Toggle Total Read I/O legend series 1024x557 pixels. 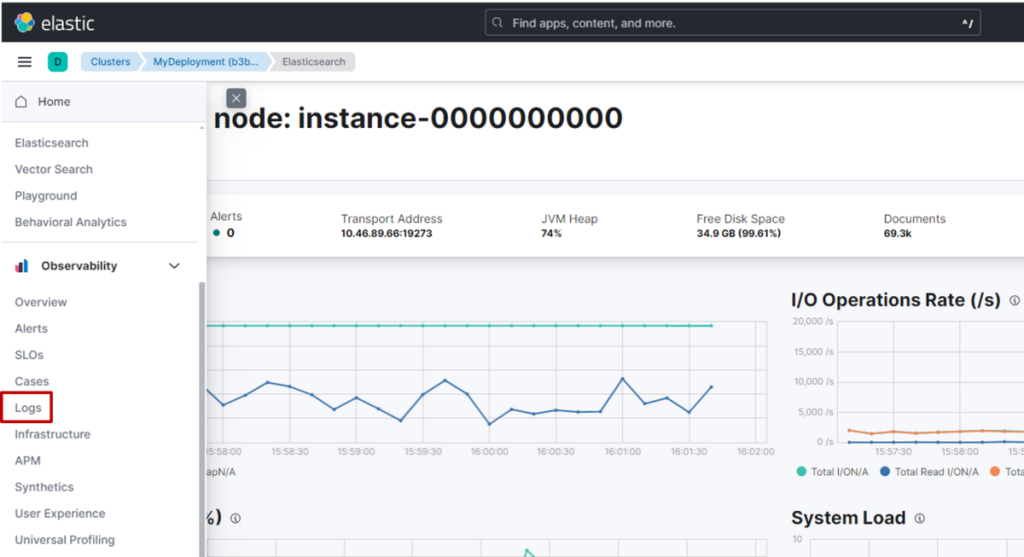pyautogui.click(x=928, y=471)
